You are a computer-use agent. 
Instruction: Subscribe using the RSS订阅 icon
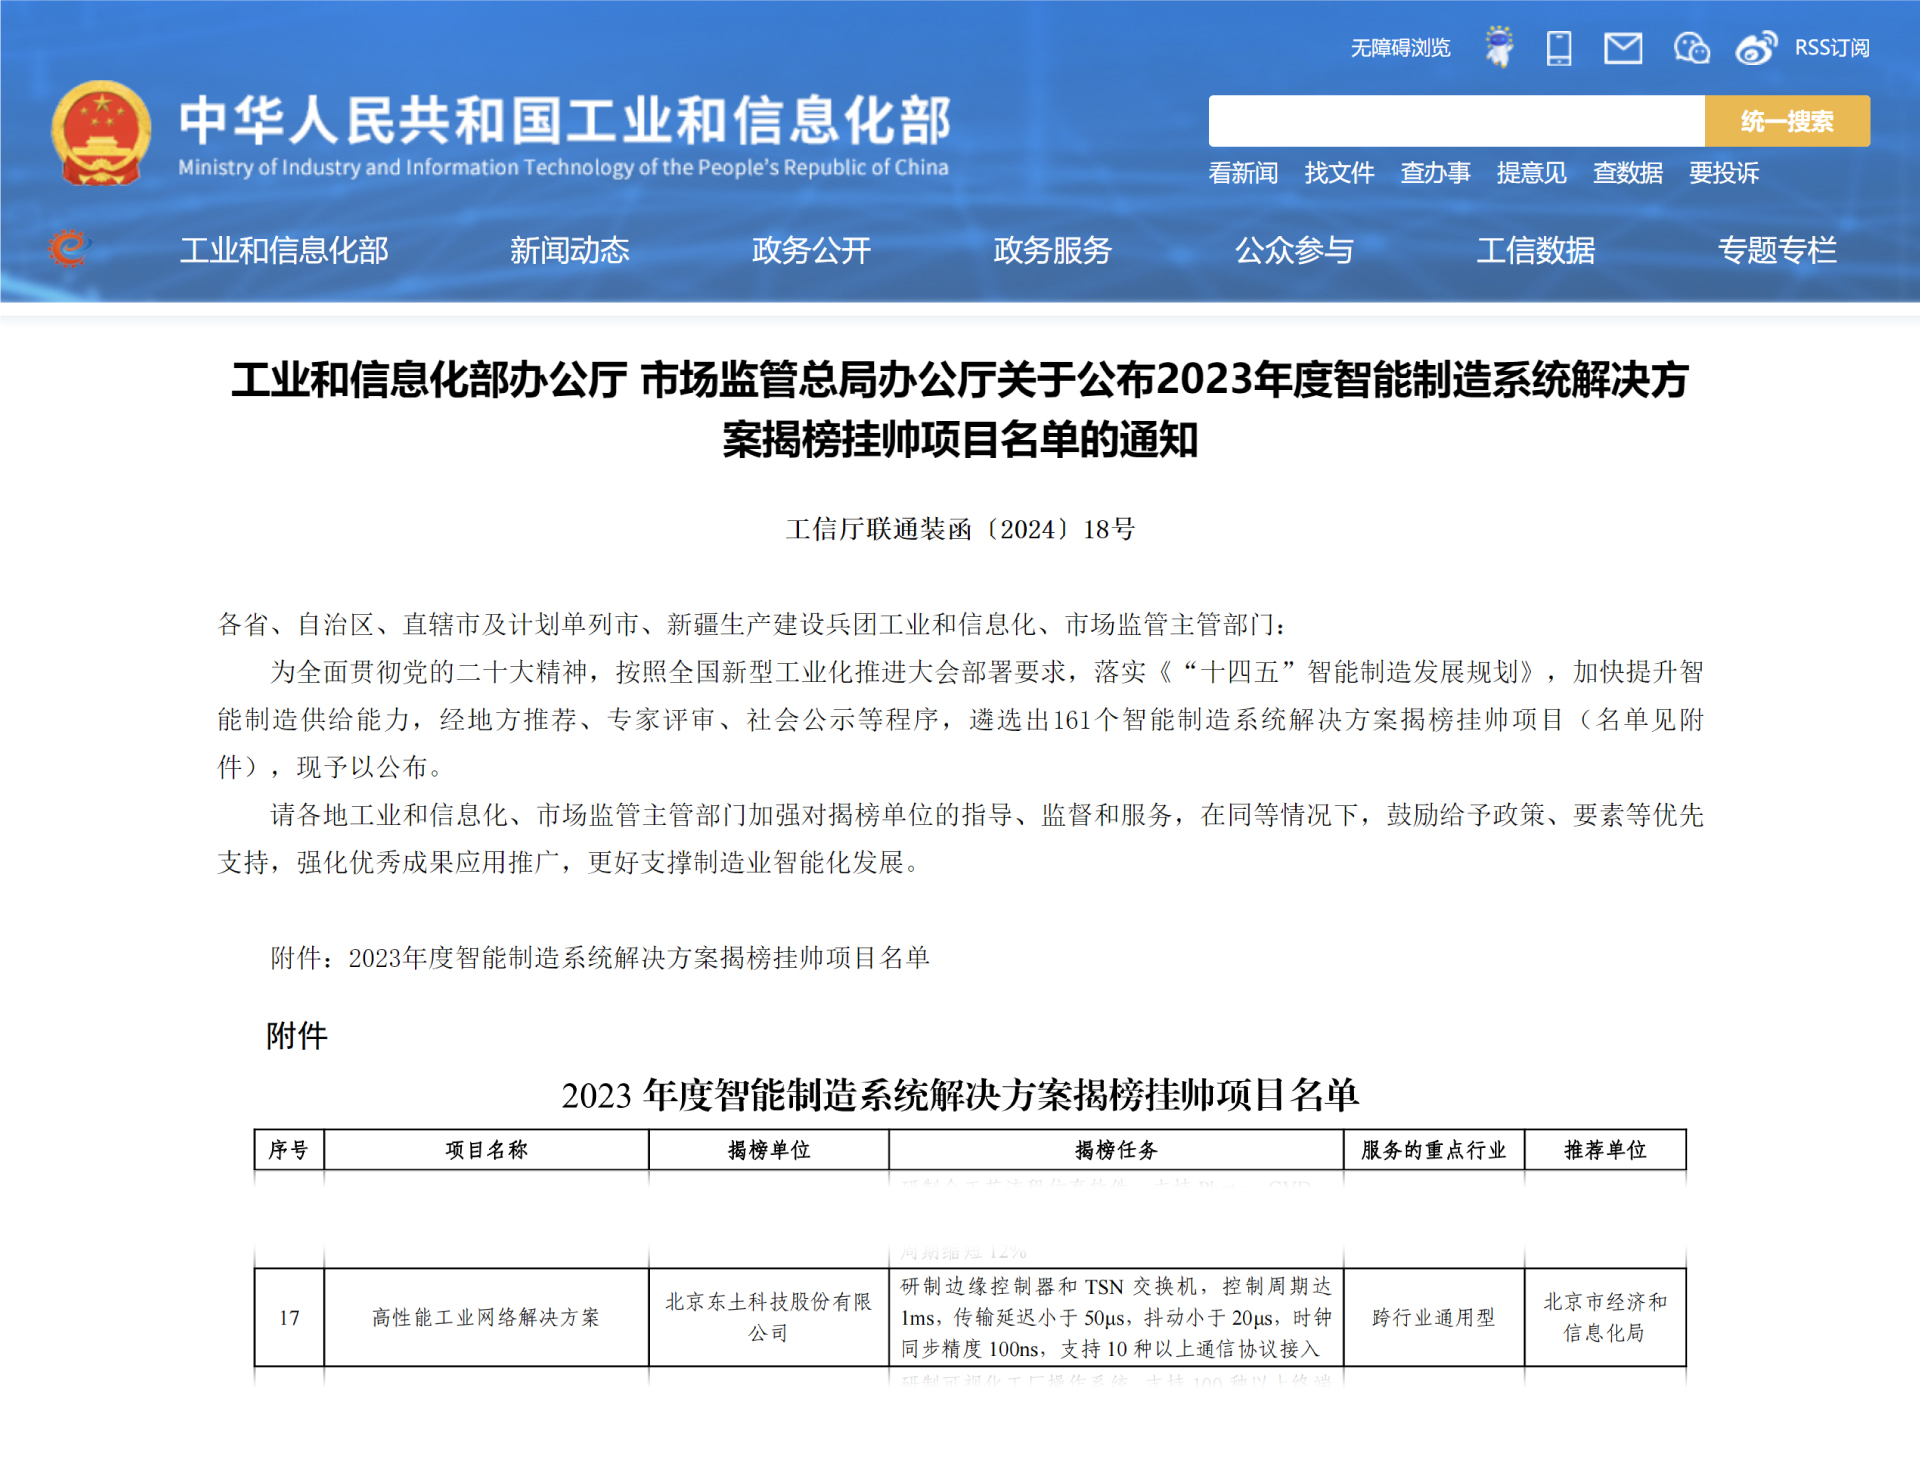pos(1831,46)
